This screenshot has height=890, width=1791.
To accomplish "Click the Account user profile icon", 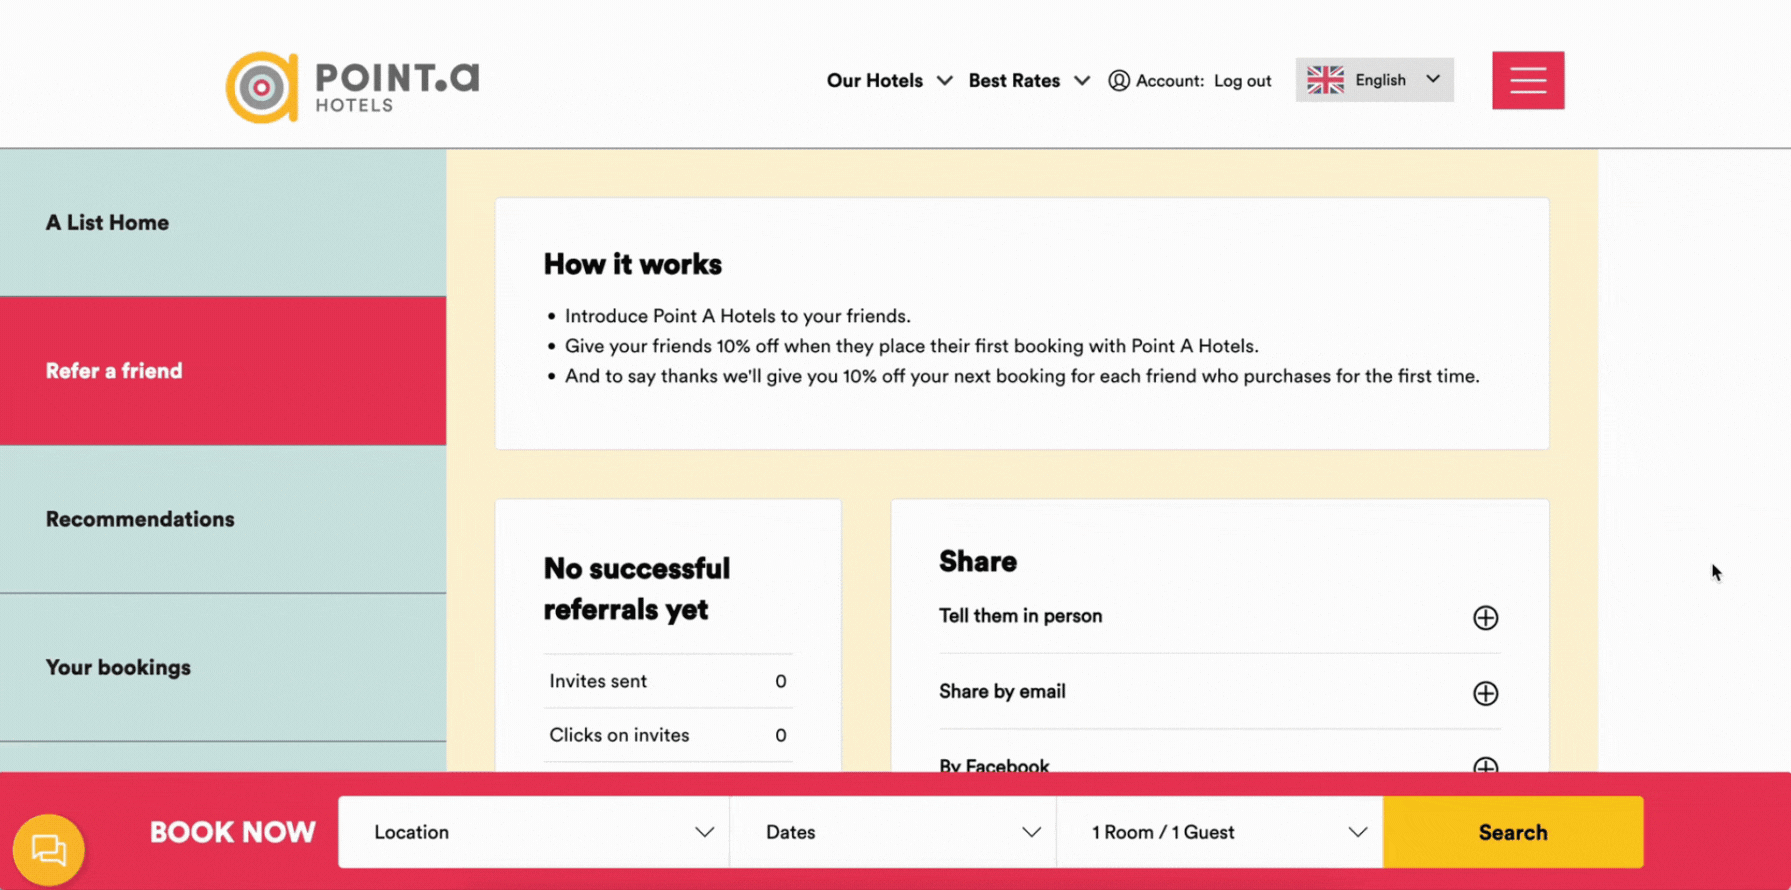I will (x=1119, y=81).
